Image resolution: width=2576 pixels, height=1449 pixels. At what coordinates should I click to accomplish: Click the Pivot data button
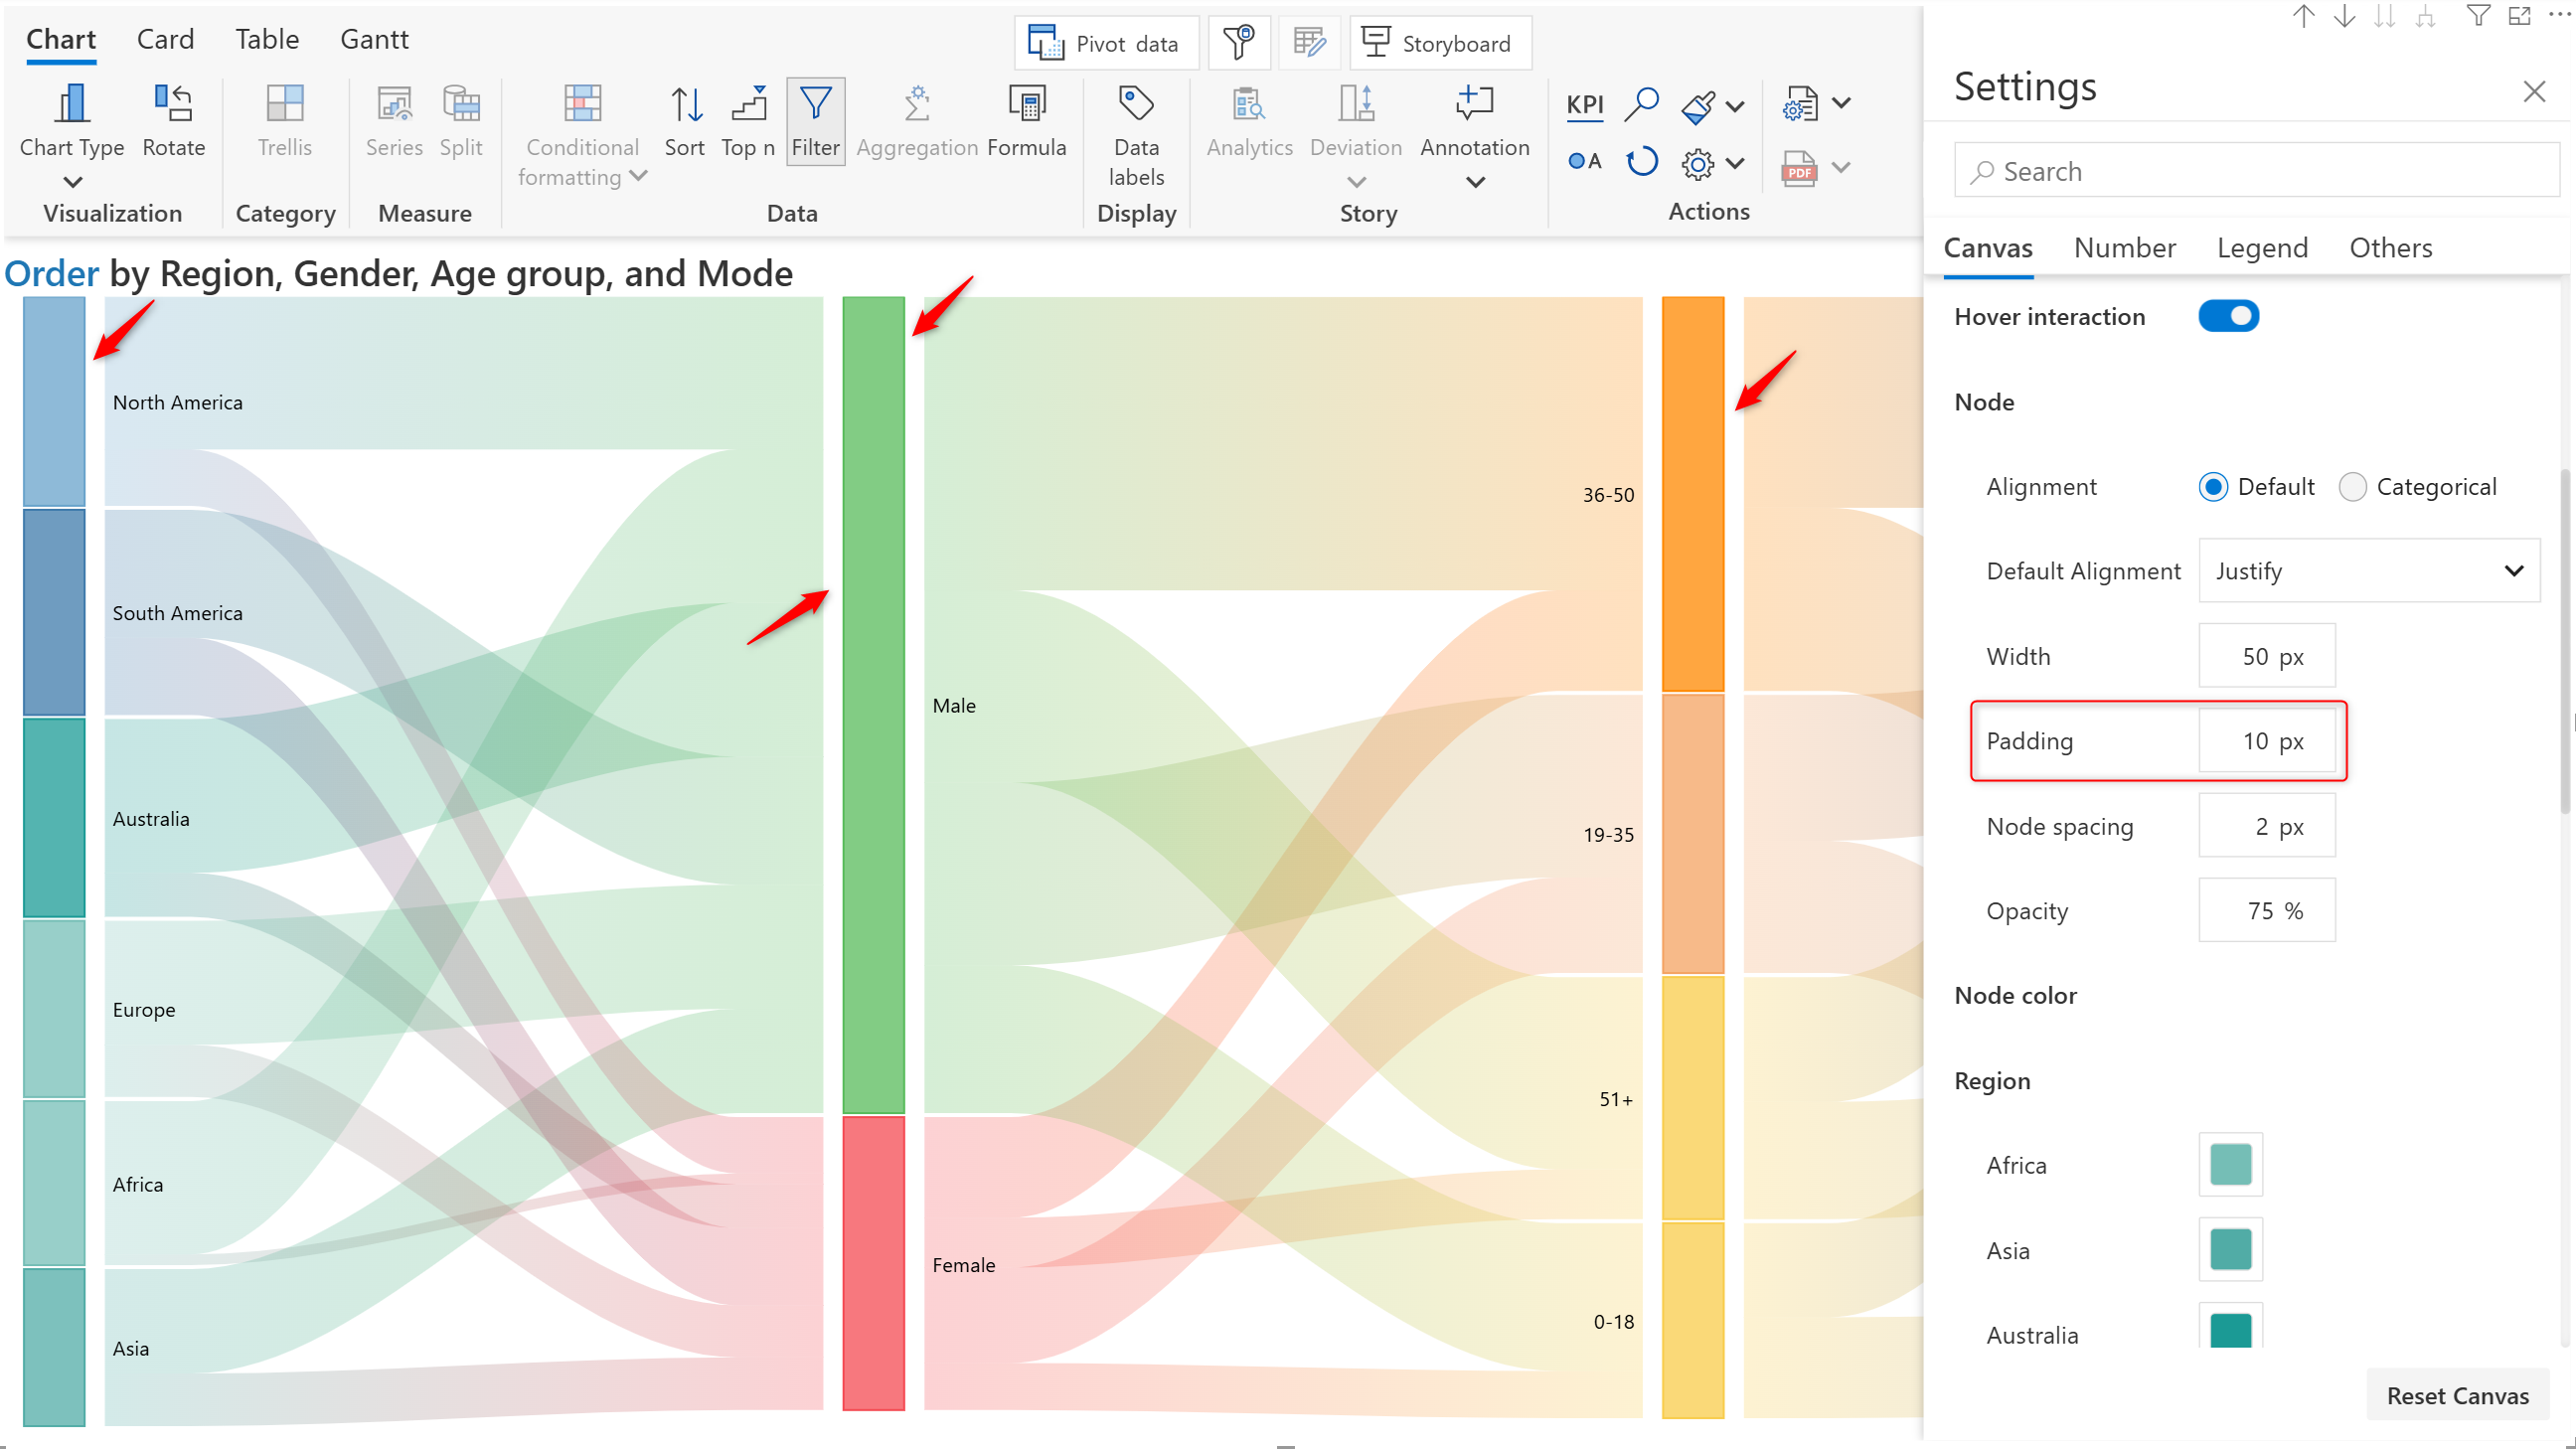pos(1106,43)
